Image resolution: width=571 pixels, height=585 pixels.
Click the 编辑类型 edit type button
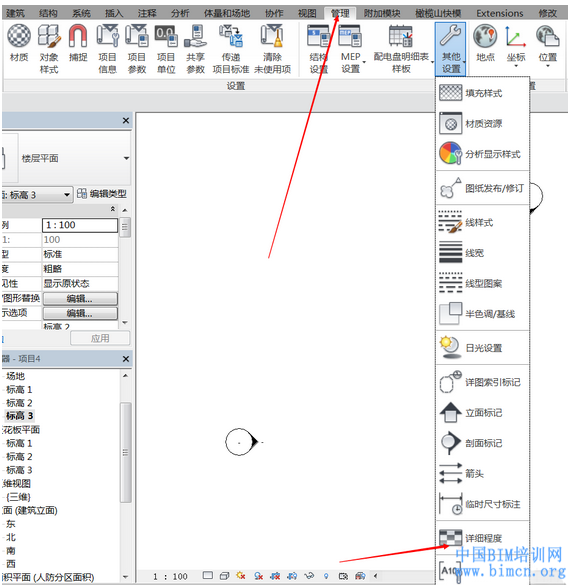[x=102, y=194]
